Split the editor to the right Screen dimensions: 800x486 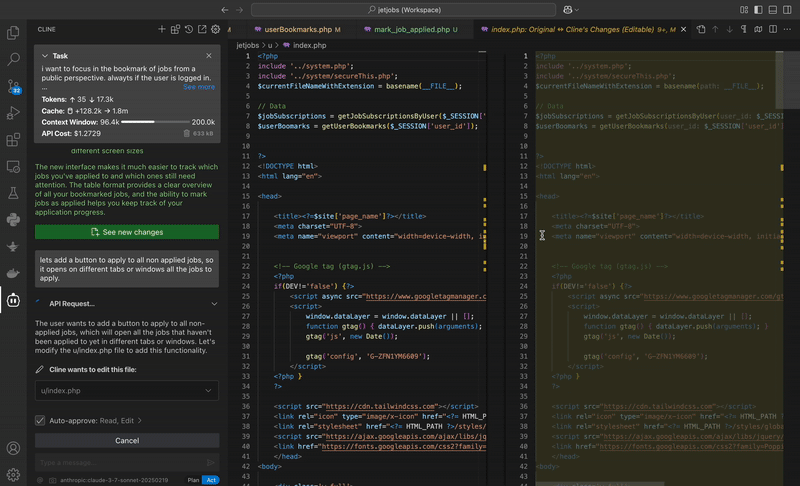(773, 30)
